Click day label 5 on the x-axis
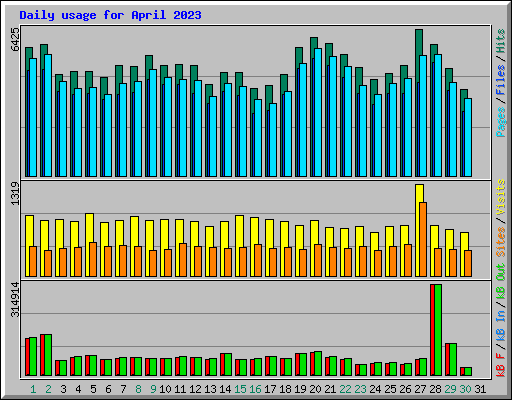This screenshot has width=512, height=400. 93,389
